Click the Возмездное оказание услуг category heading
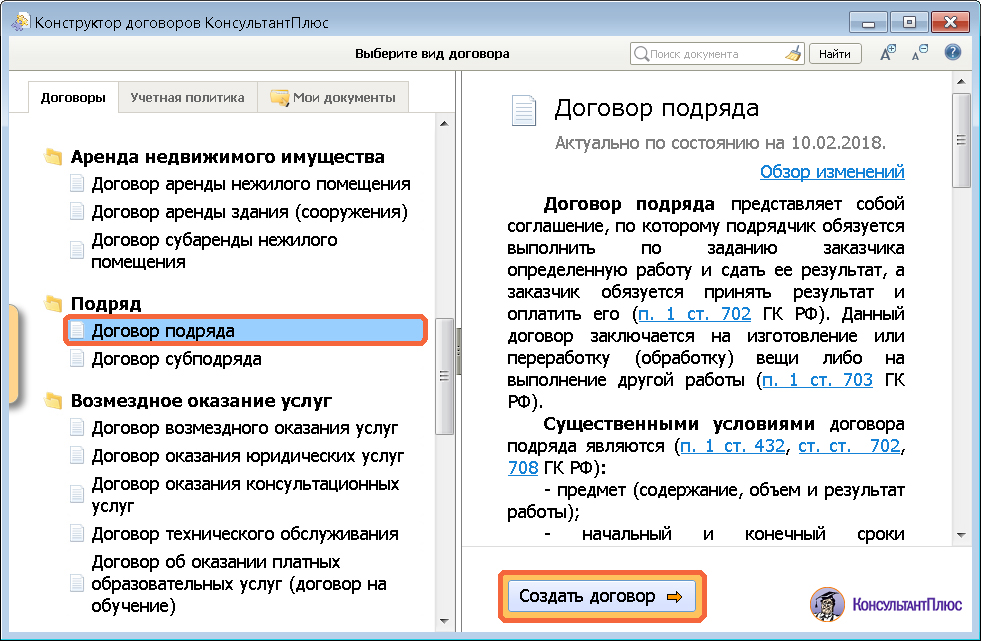 pos(201,401)
